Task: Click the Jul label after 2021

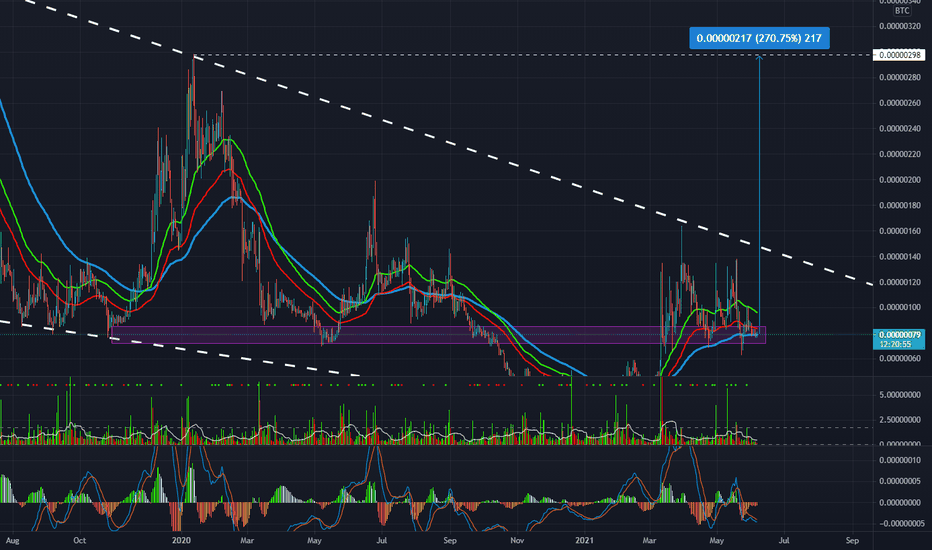Action: click(784, 540)
